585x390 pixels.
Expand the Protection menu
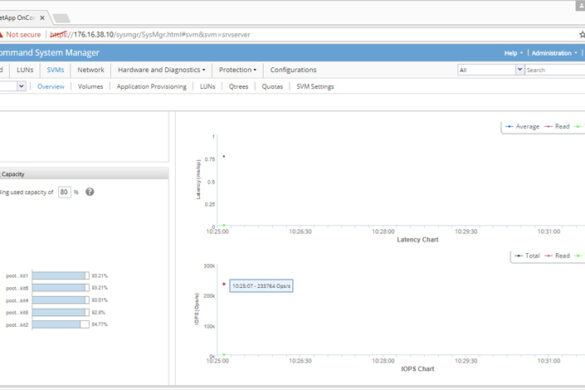(x=237, y=70)
